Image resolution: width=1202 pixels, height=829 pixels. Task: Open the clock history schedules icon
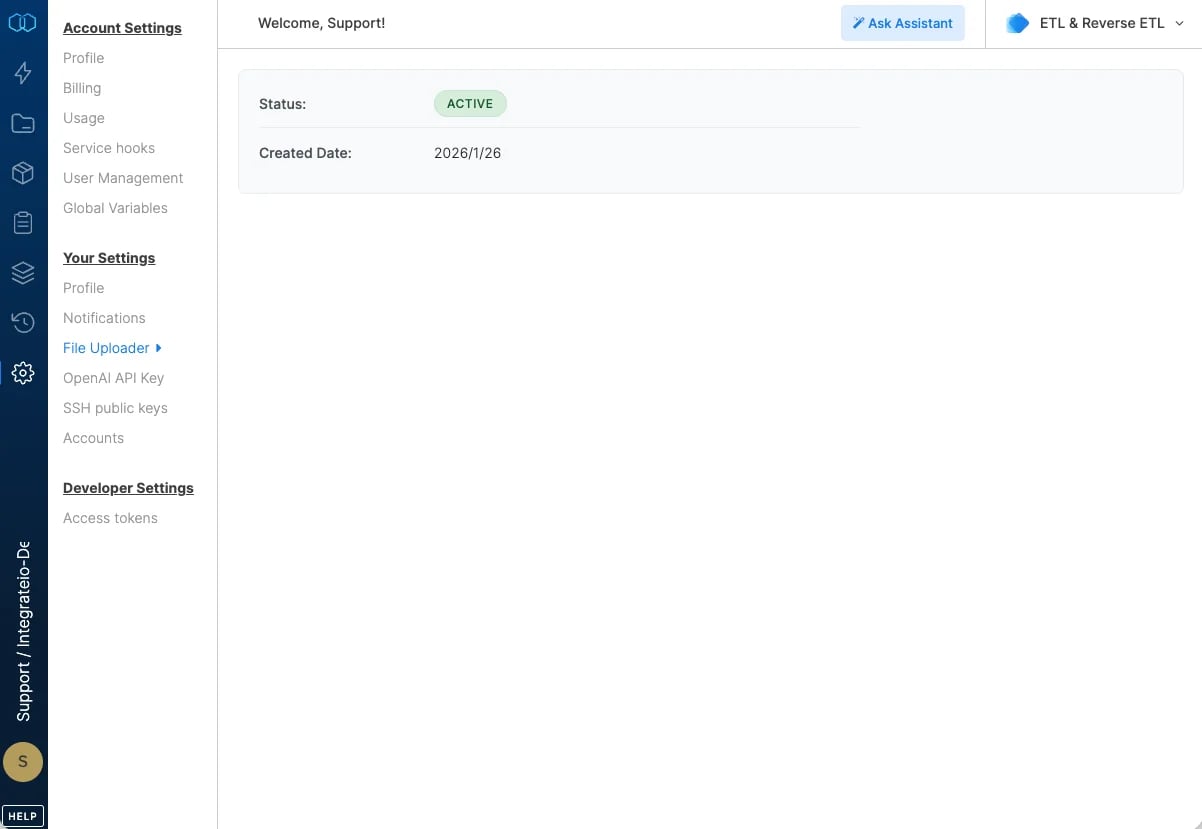click(22, 322)
